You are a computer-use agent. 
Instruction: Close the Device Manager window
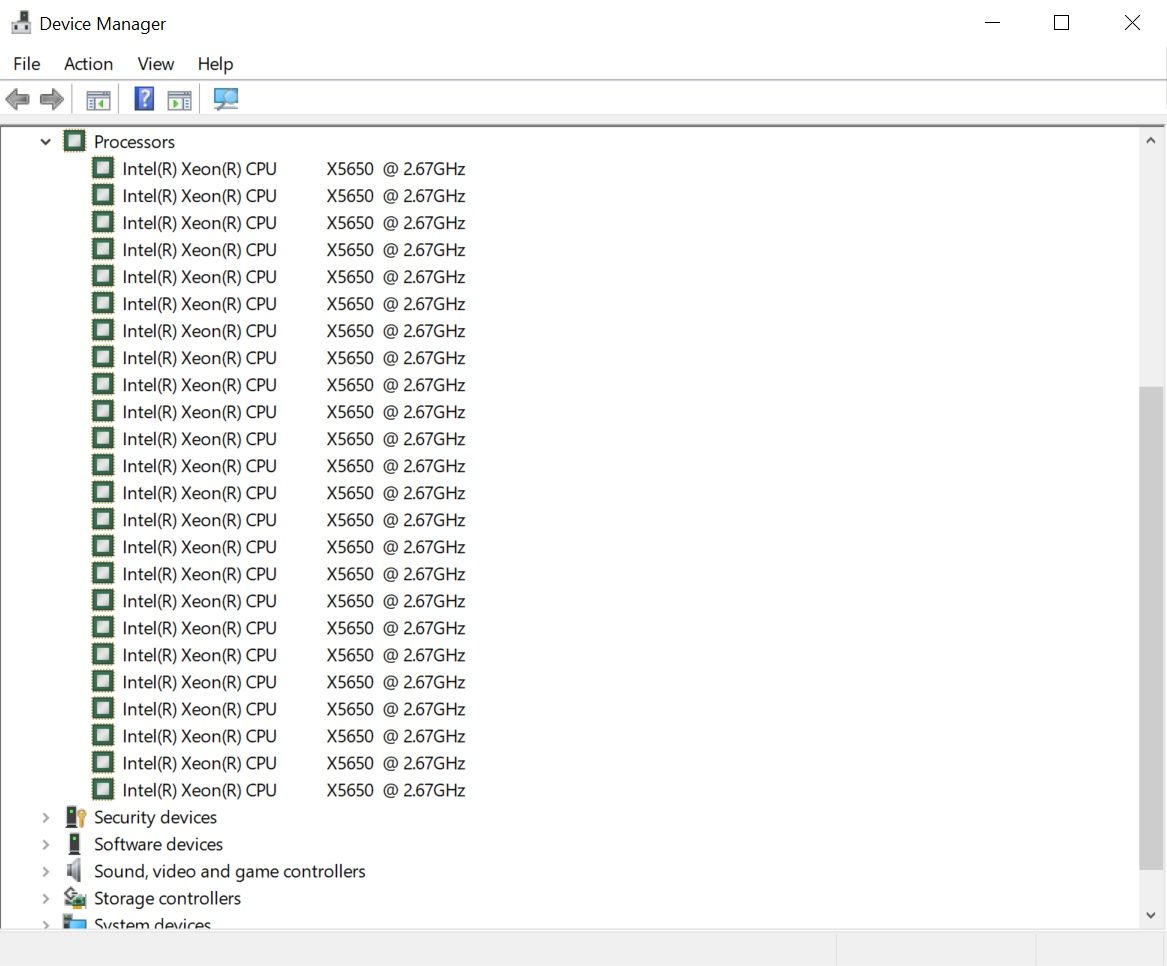1132,23
